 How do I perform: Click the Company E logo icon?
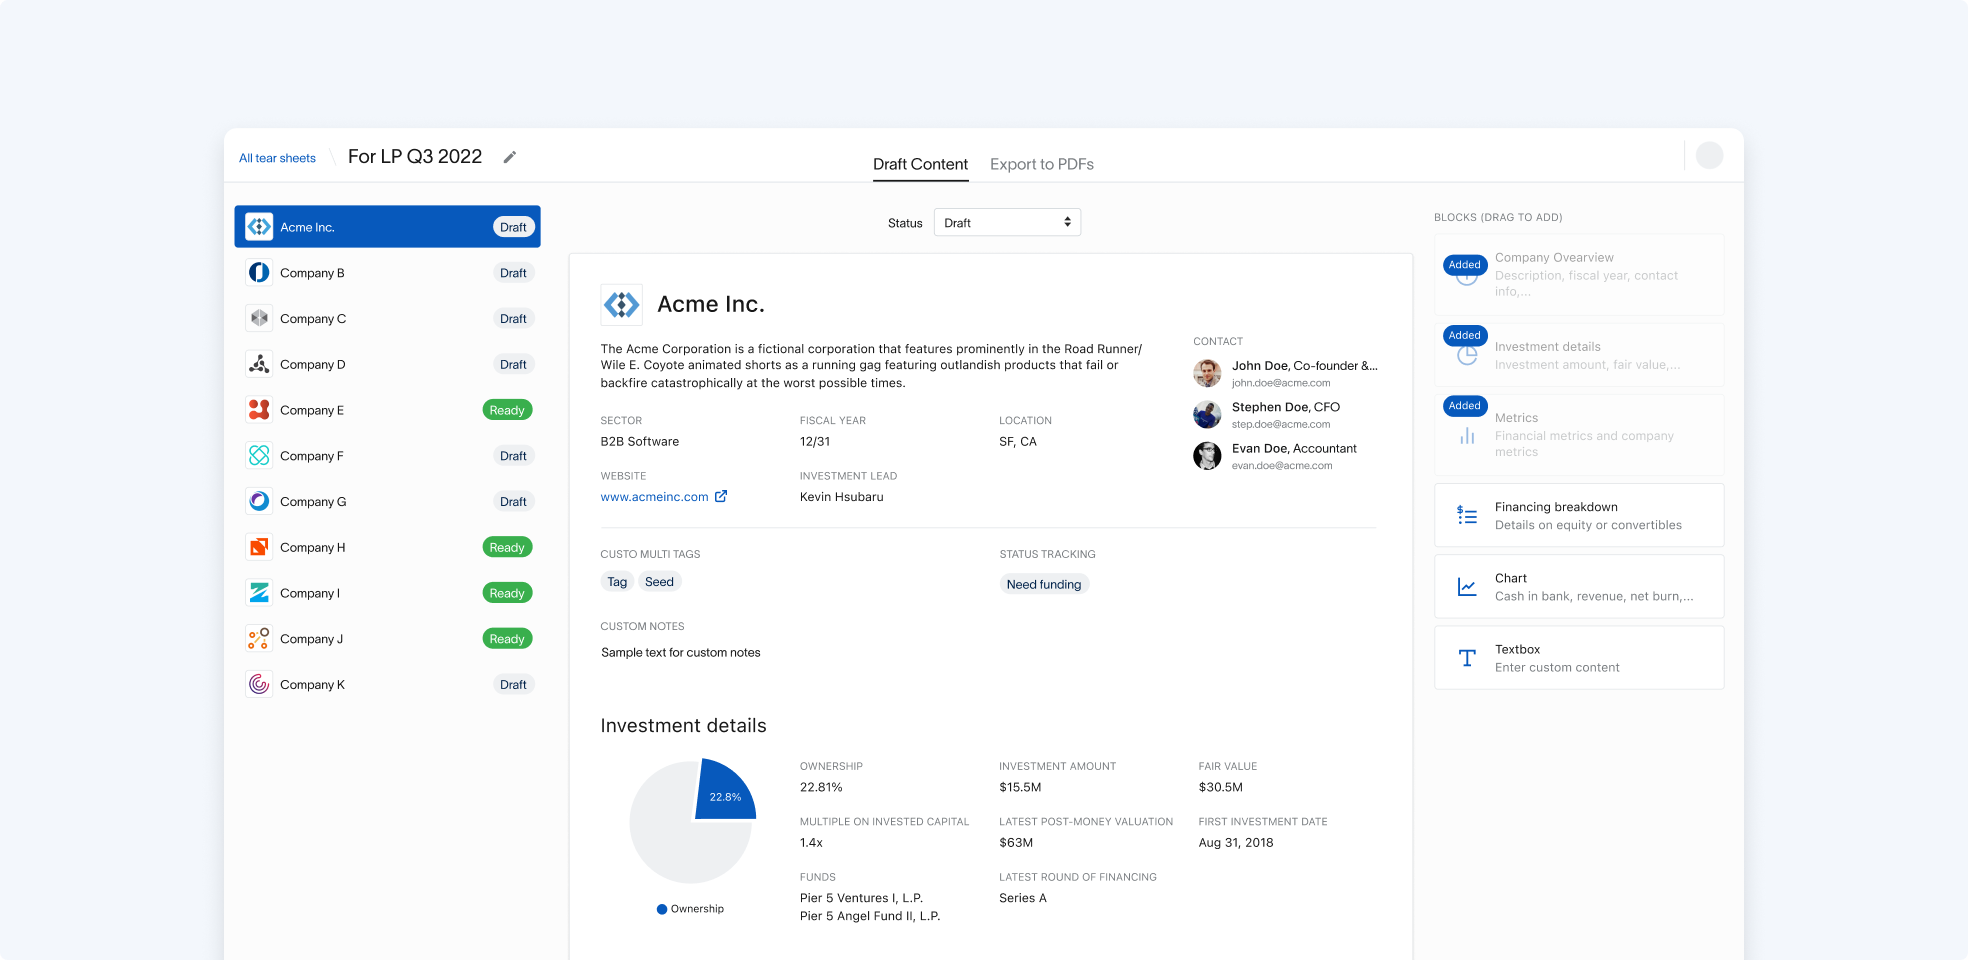click(259, 410)
